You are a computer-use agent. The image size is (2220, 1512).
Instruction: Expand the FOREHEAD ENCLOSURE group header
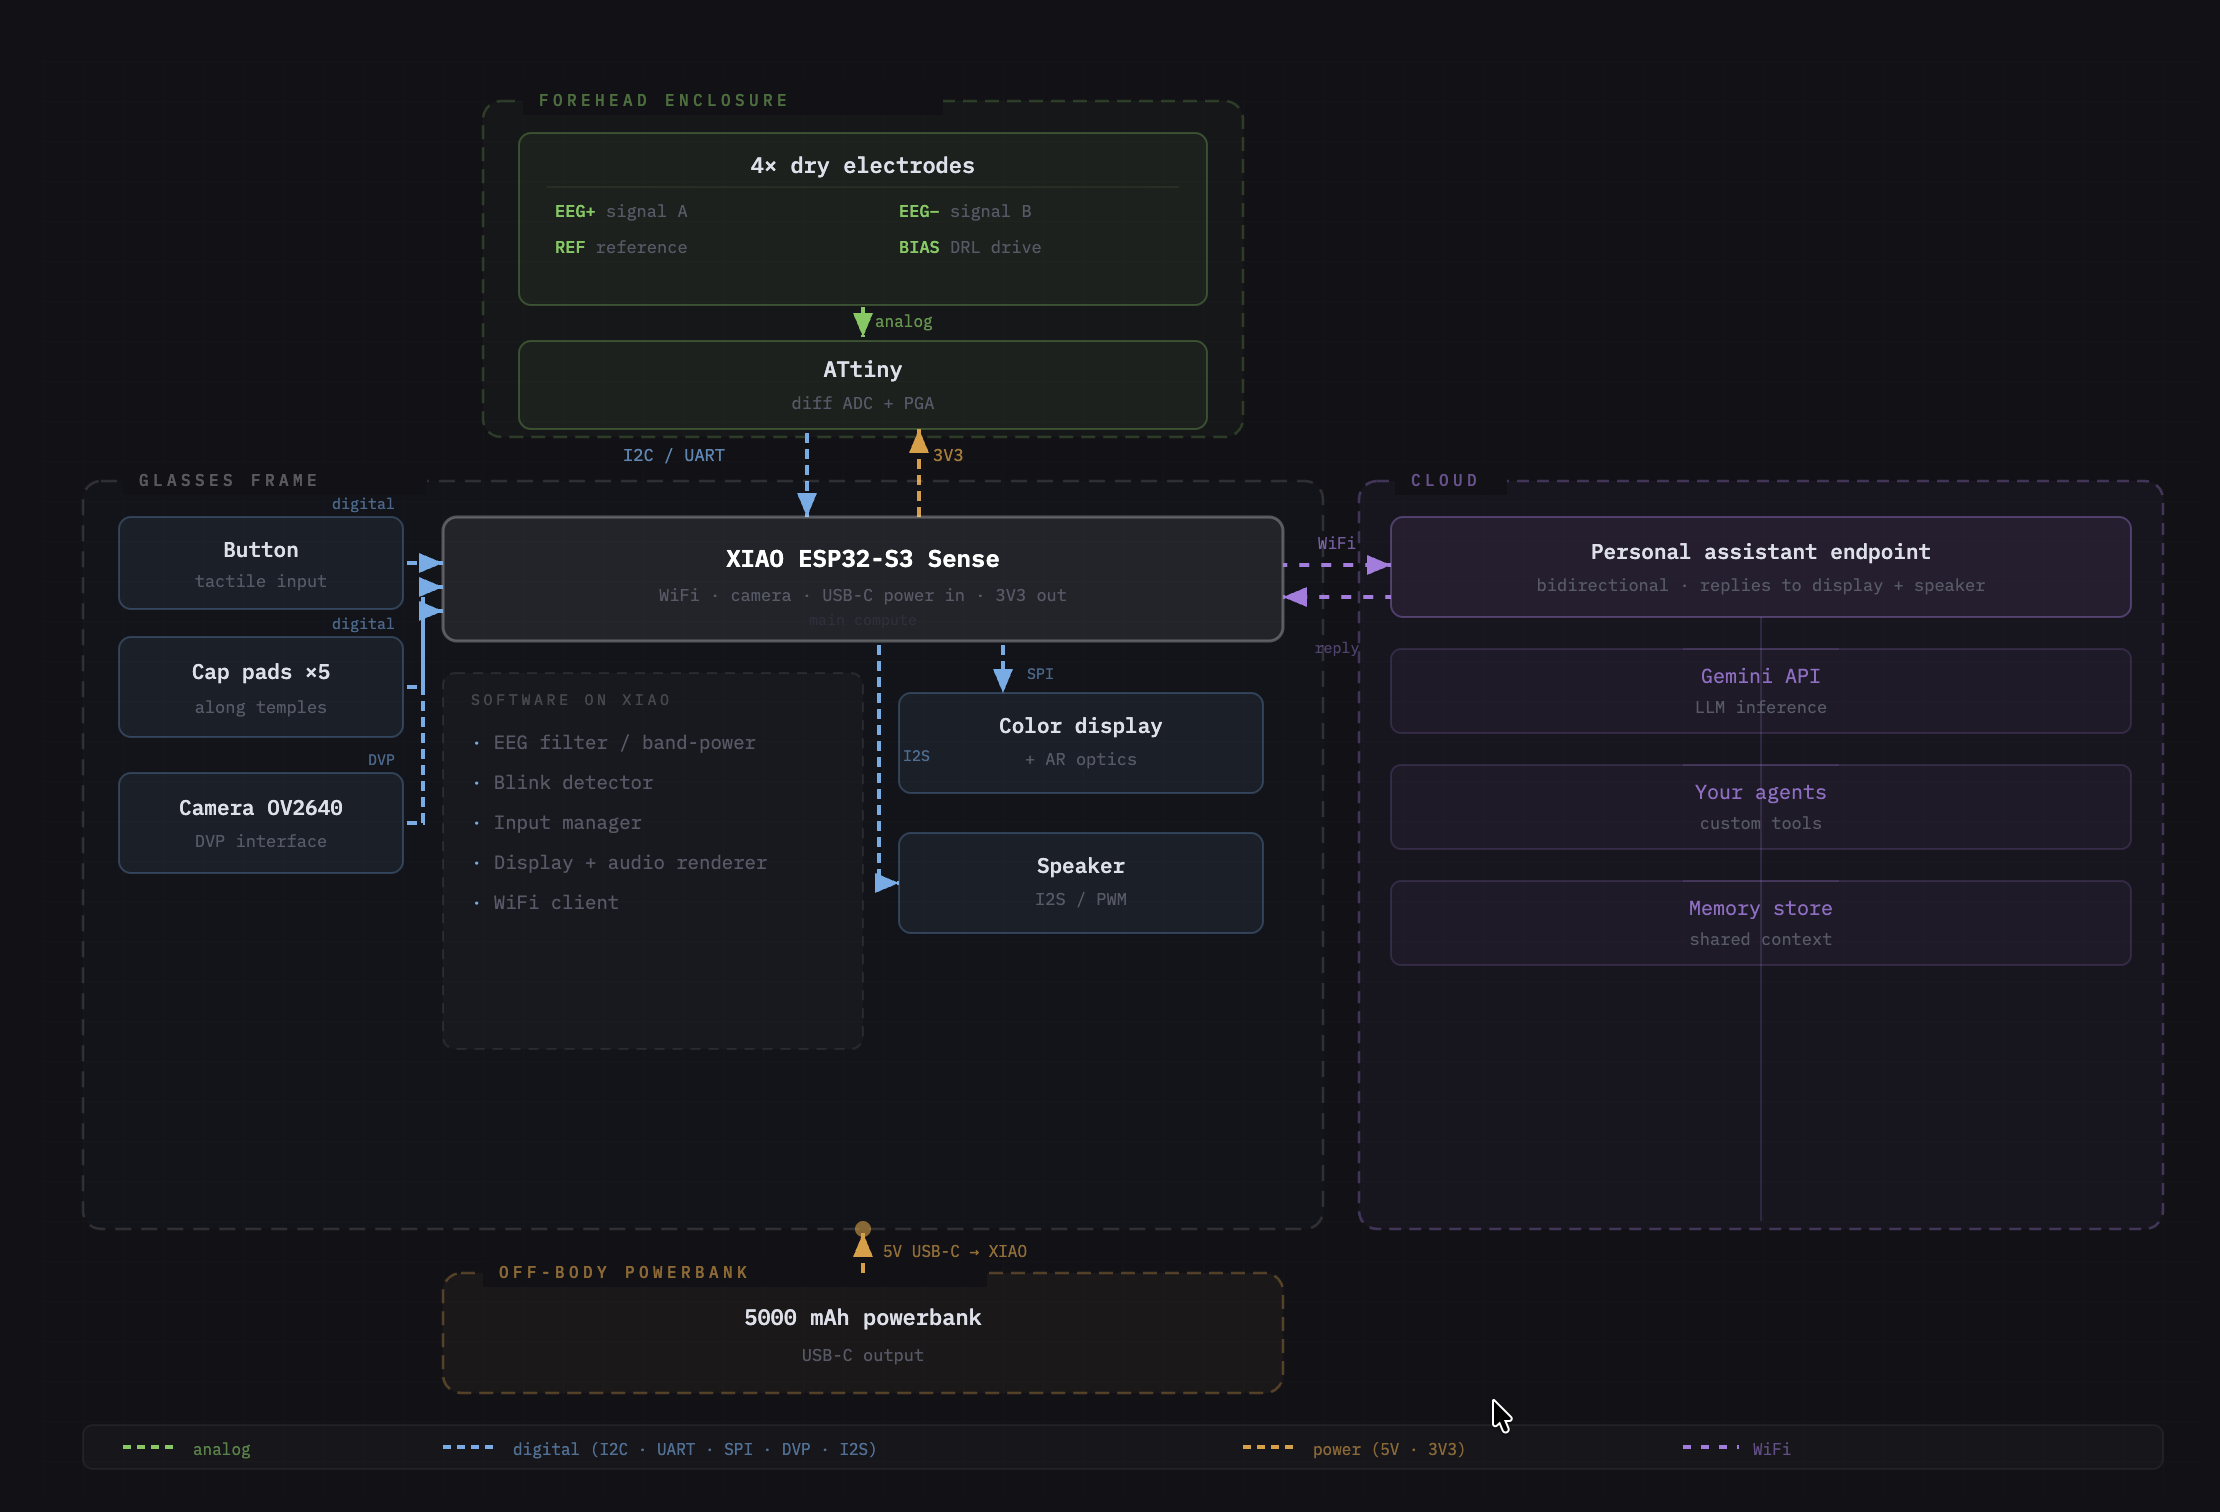click(663, 100)
